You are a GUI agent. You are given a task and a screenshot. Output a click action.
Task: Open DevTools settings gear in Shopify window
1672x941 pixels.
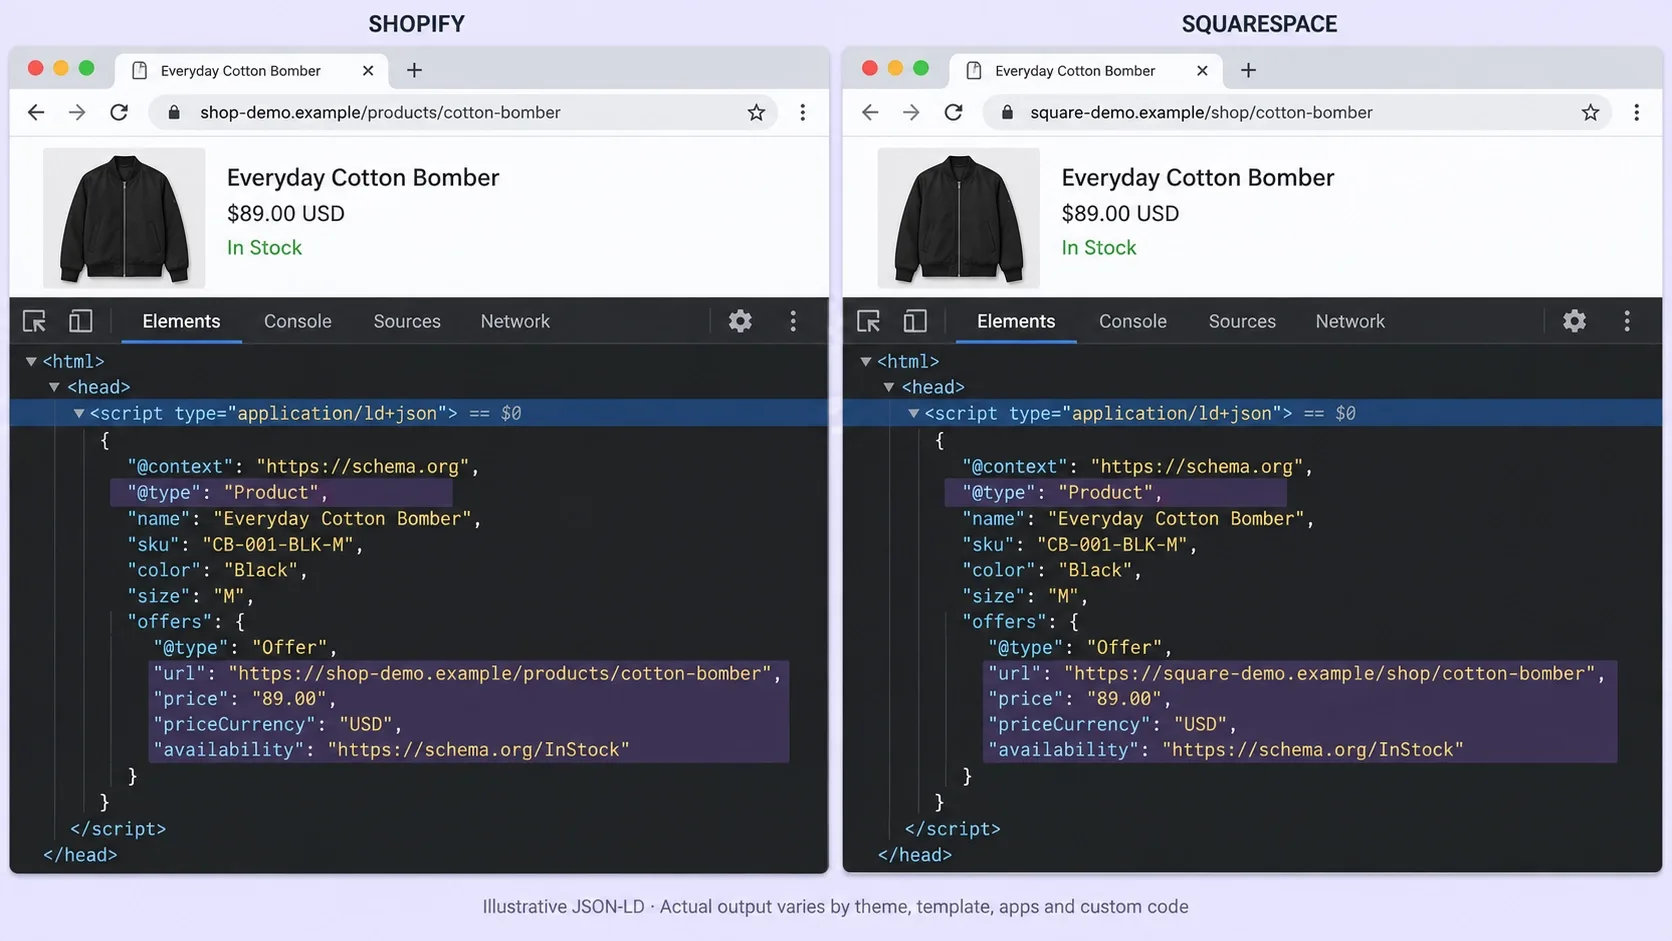pyautogui.click(x=740, y=321)
